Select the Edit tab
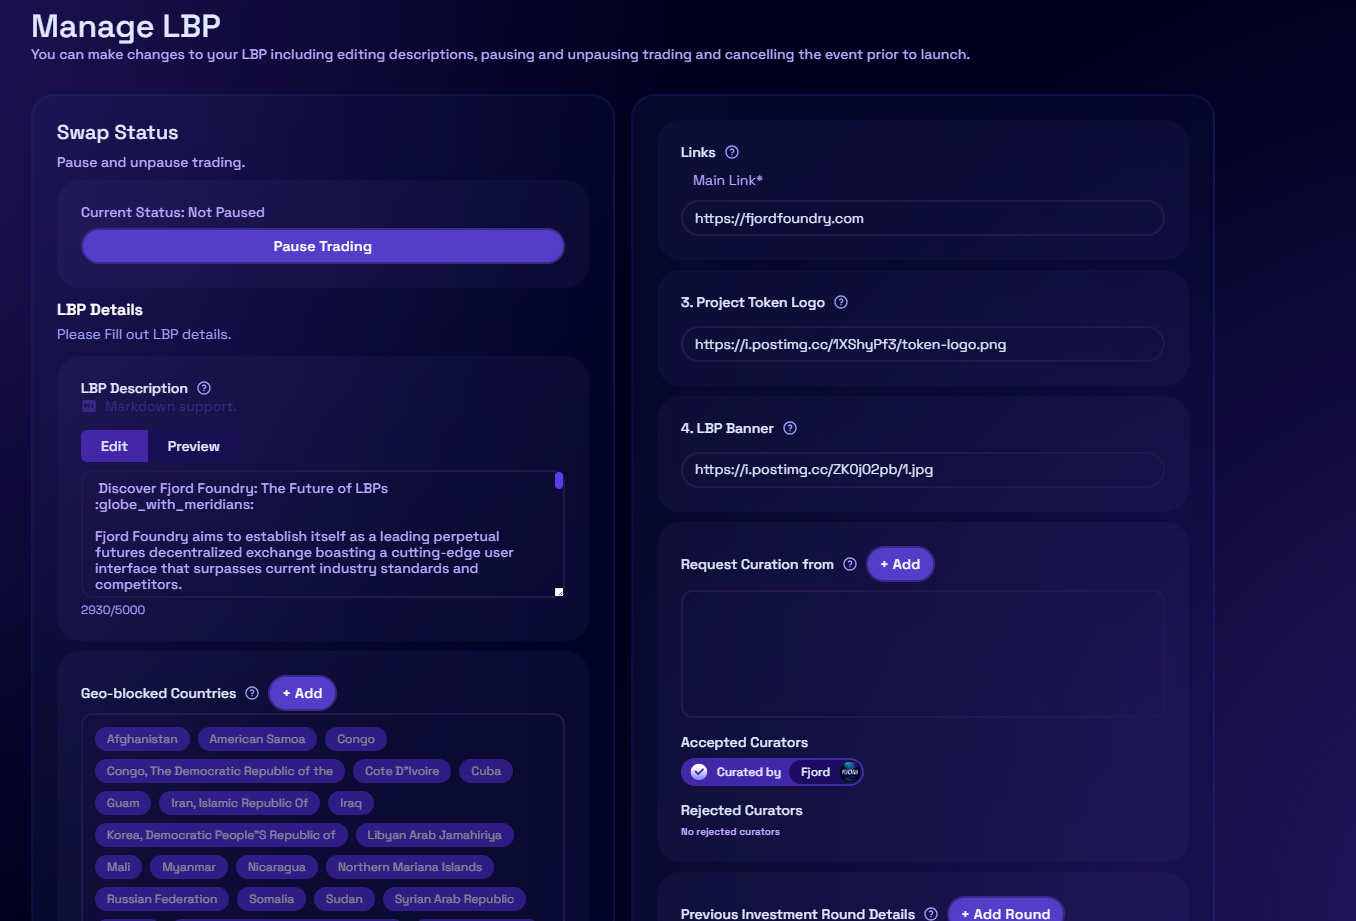The width and height of the screenshot is (1356, 921). (114, 446)
